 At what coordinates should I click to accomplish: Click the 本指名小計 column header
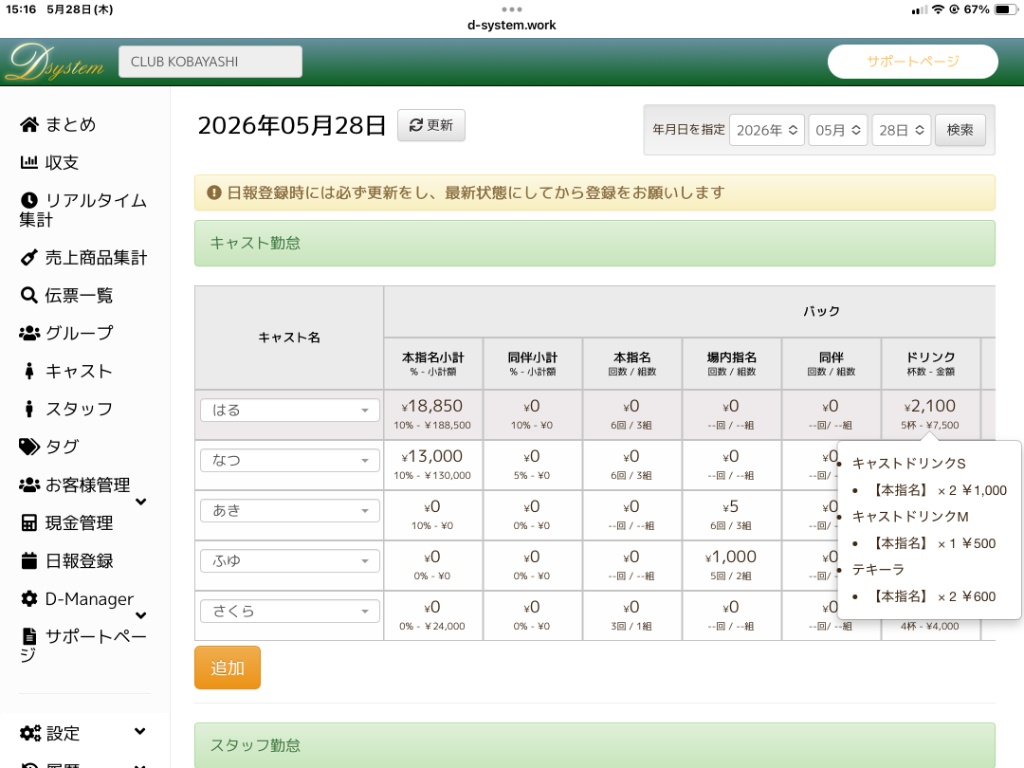pos(432,364)
